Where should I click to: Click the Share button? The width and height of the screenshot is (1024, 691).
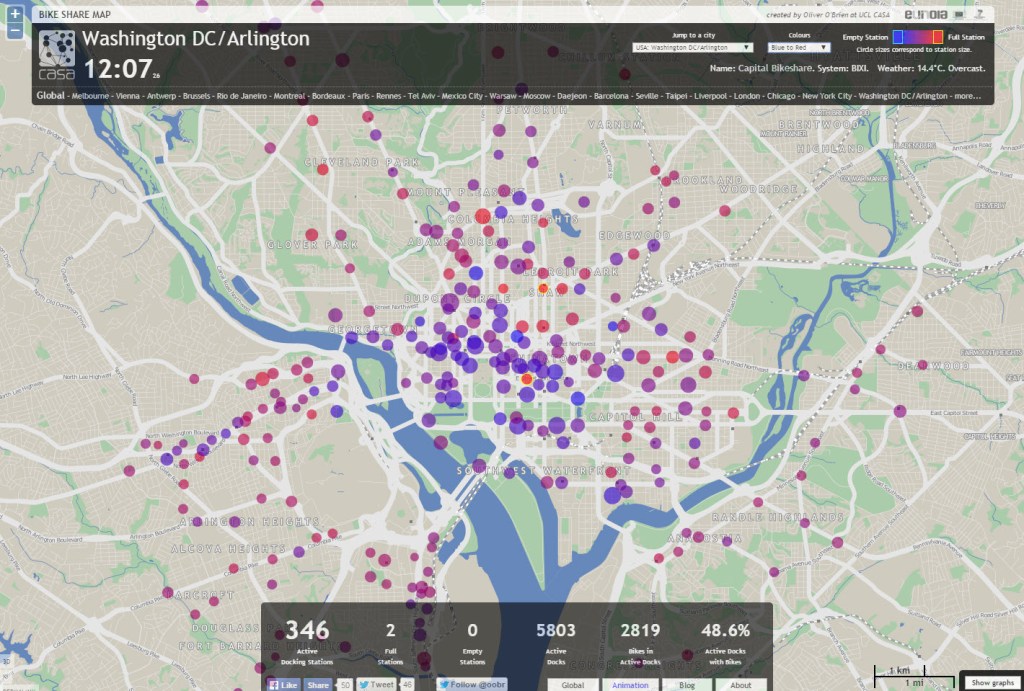click(x=318, y=684)
